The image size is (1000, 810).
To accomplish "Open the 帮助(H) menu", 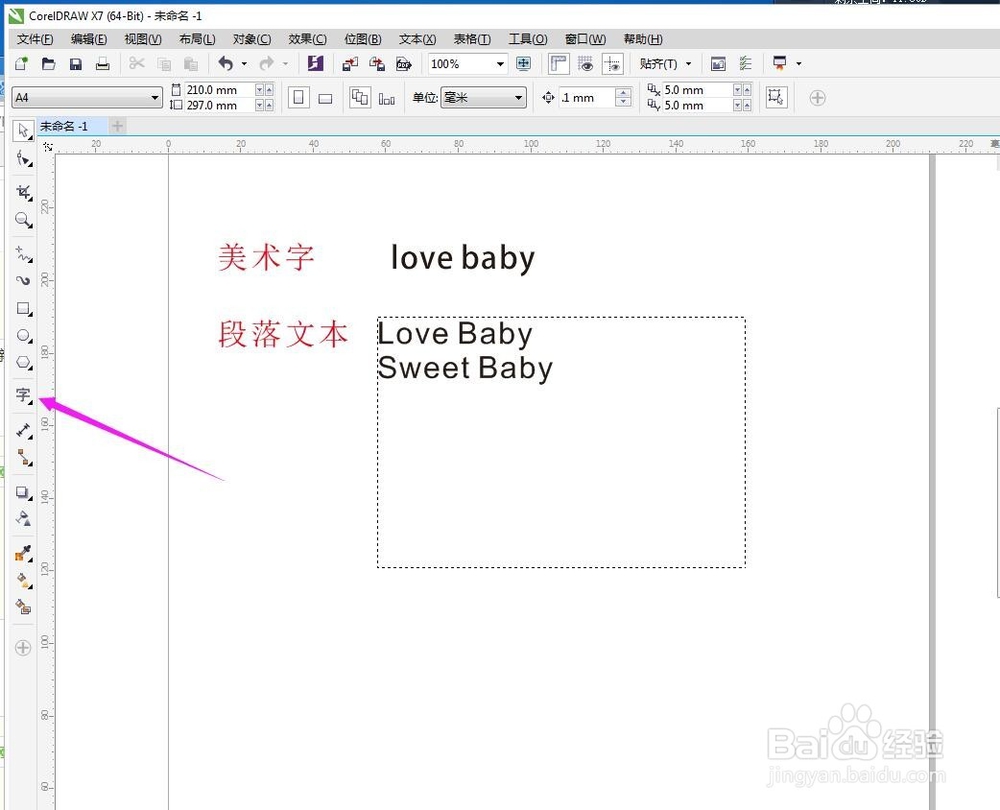I will point(643,39).
